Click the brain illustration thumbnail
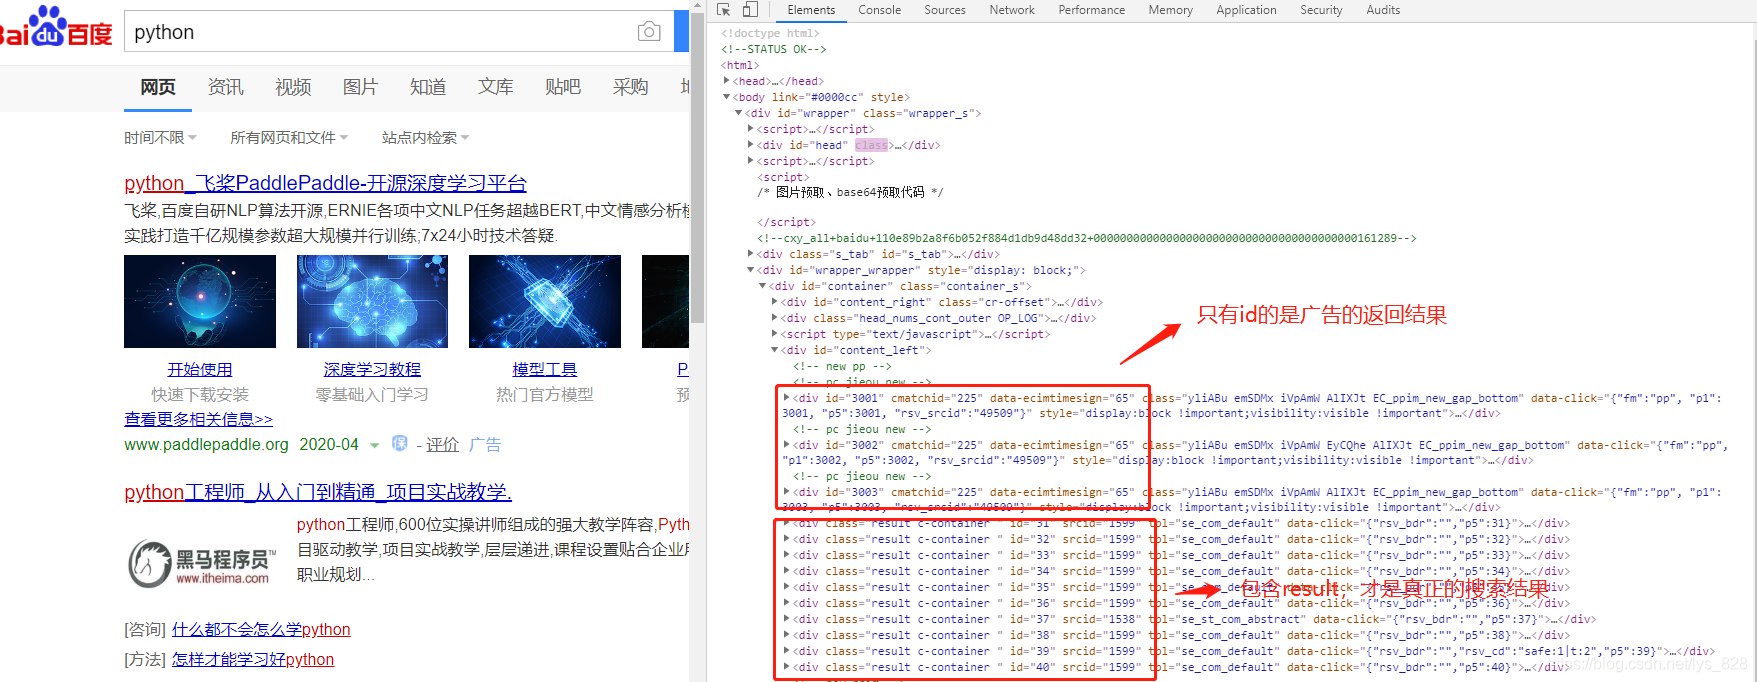1757x682 pixels. [x=372, y=301]
